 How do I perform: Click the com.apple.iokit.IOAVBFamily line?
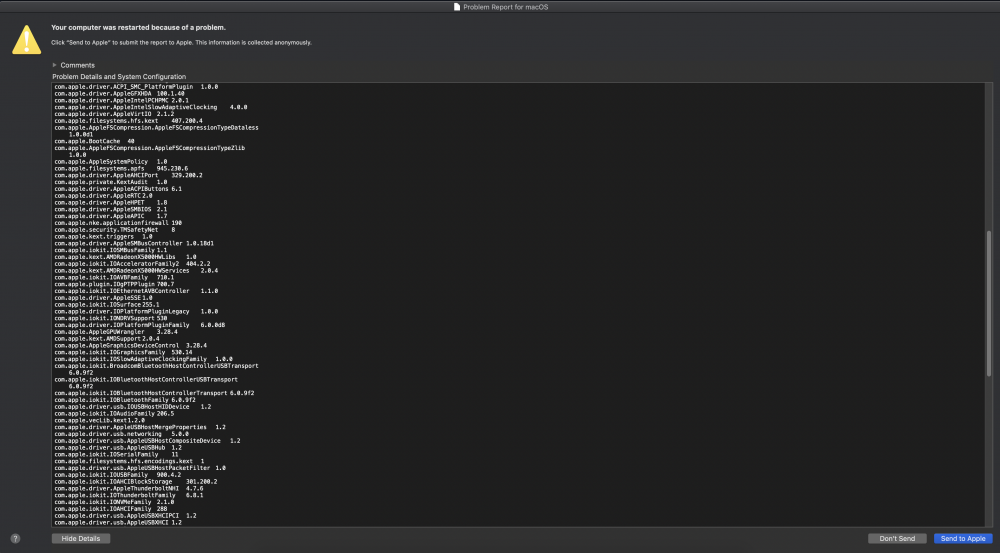pos(114,277)
